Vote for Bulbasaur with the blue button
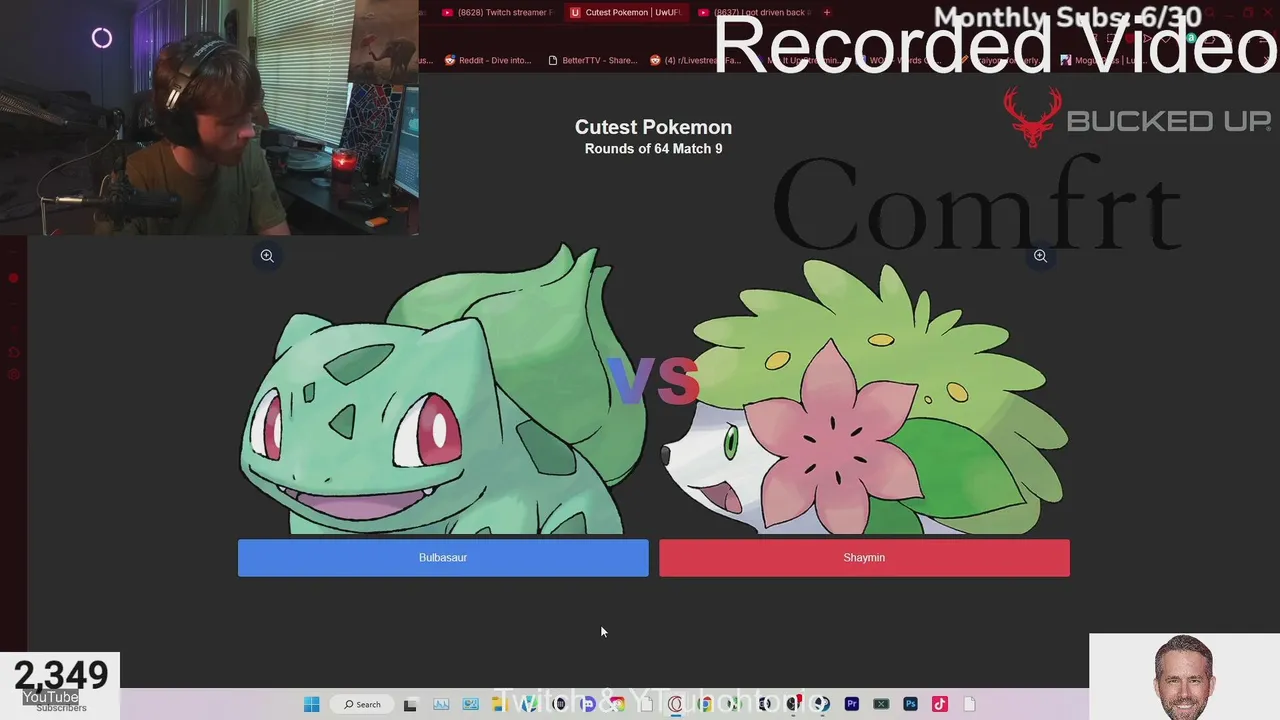This screenshot has width=1280, height=720. (443, 558)
